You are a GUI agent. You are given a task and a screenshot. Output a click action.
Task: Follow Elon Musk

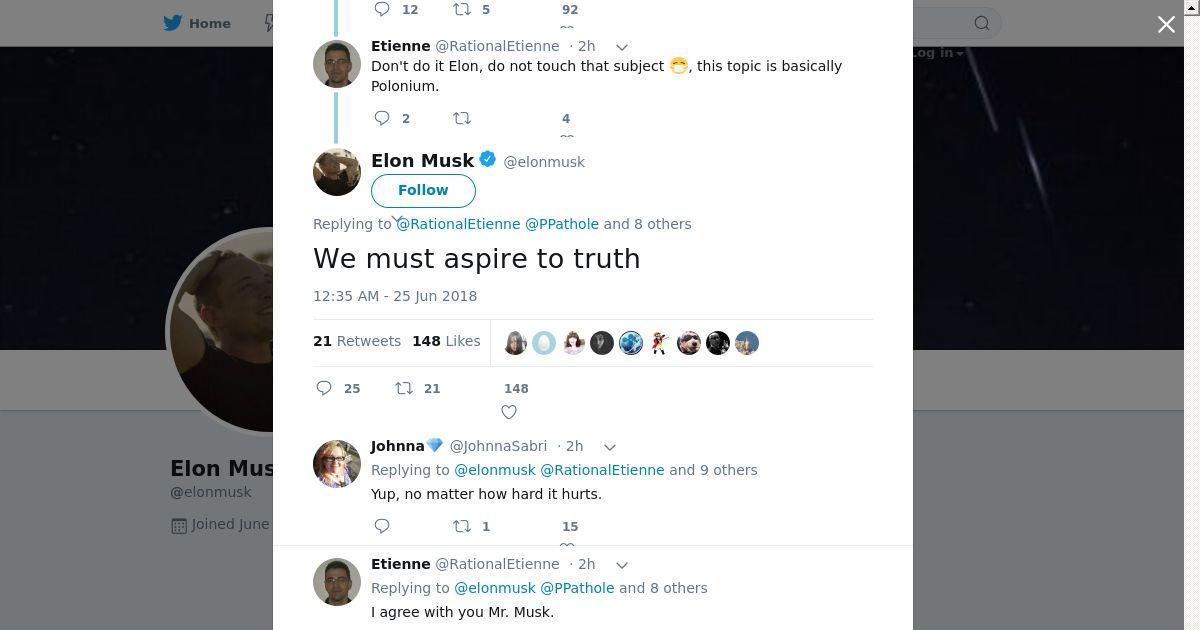423,190
